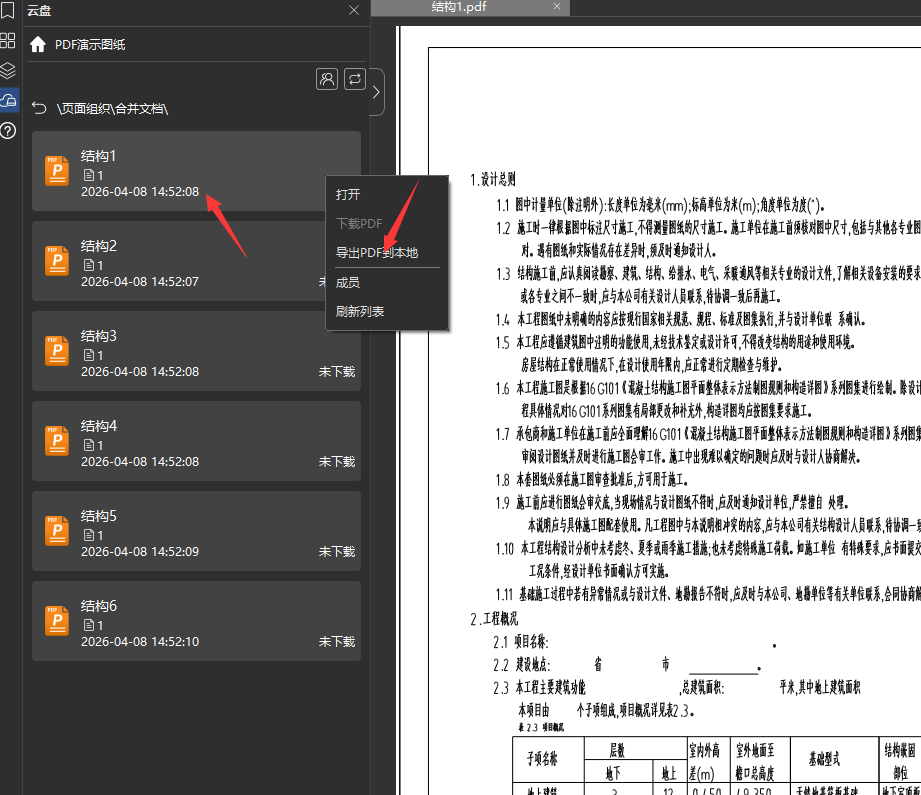
Task: Choose 成员 in the context menu
Action: pyautogui.click(x=348, y=283)
